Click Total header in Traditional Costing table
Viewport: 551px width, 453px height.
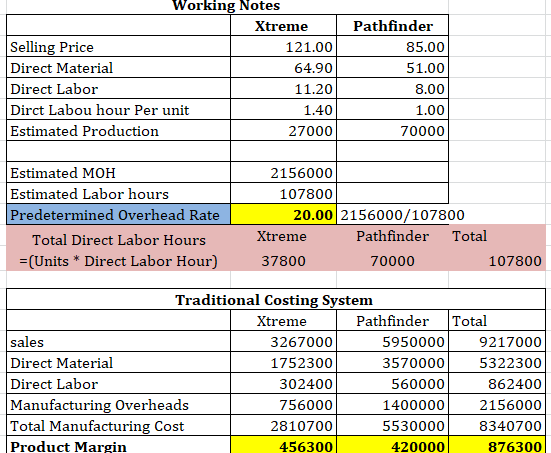(x=497, y=321)
